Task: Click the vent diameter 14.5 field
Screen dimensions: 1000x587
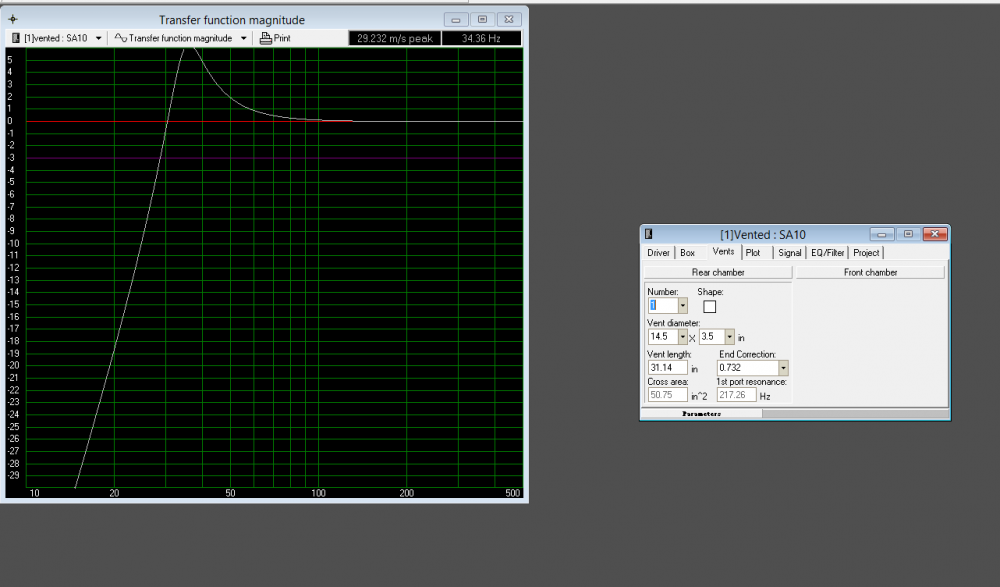Action: pos(663,336)
